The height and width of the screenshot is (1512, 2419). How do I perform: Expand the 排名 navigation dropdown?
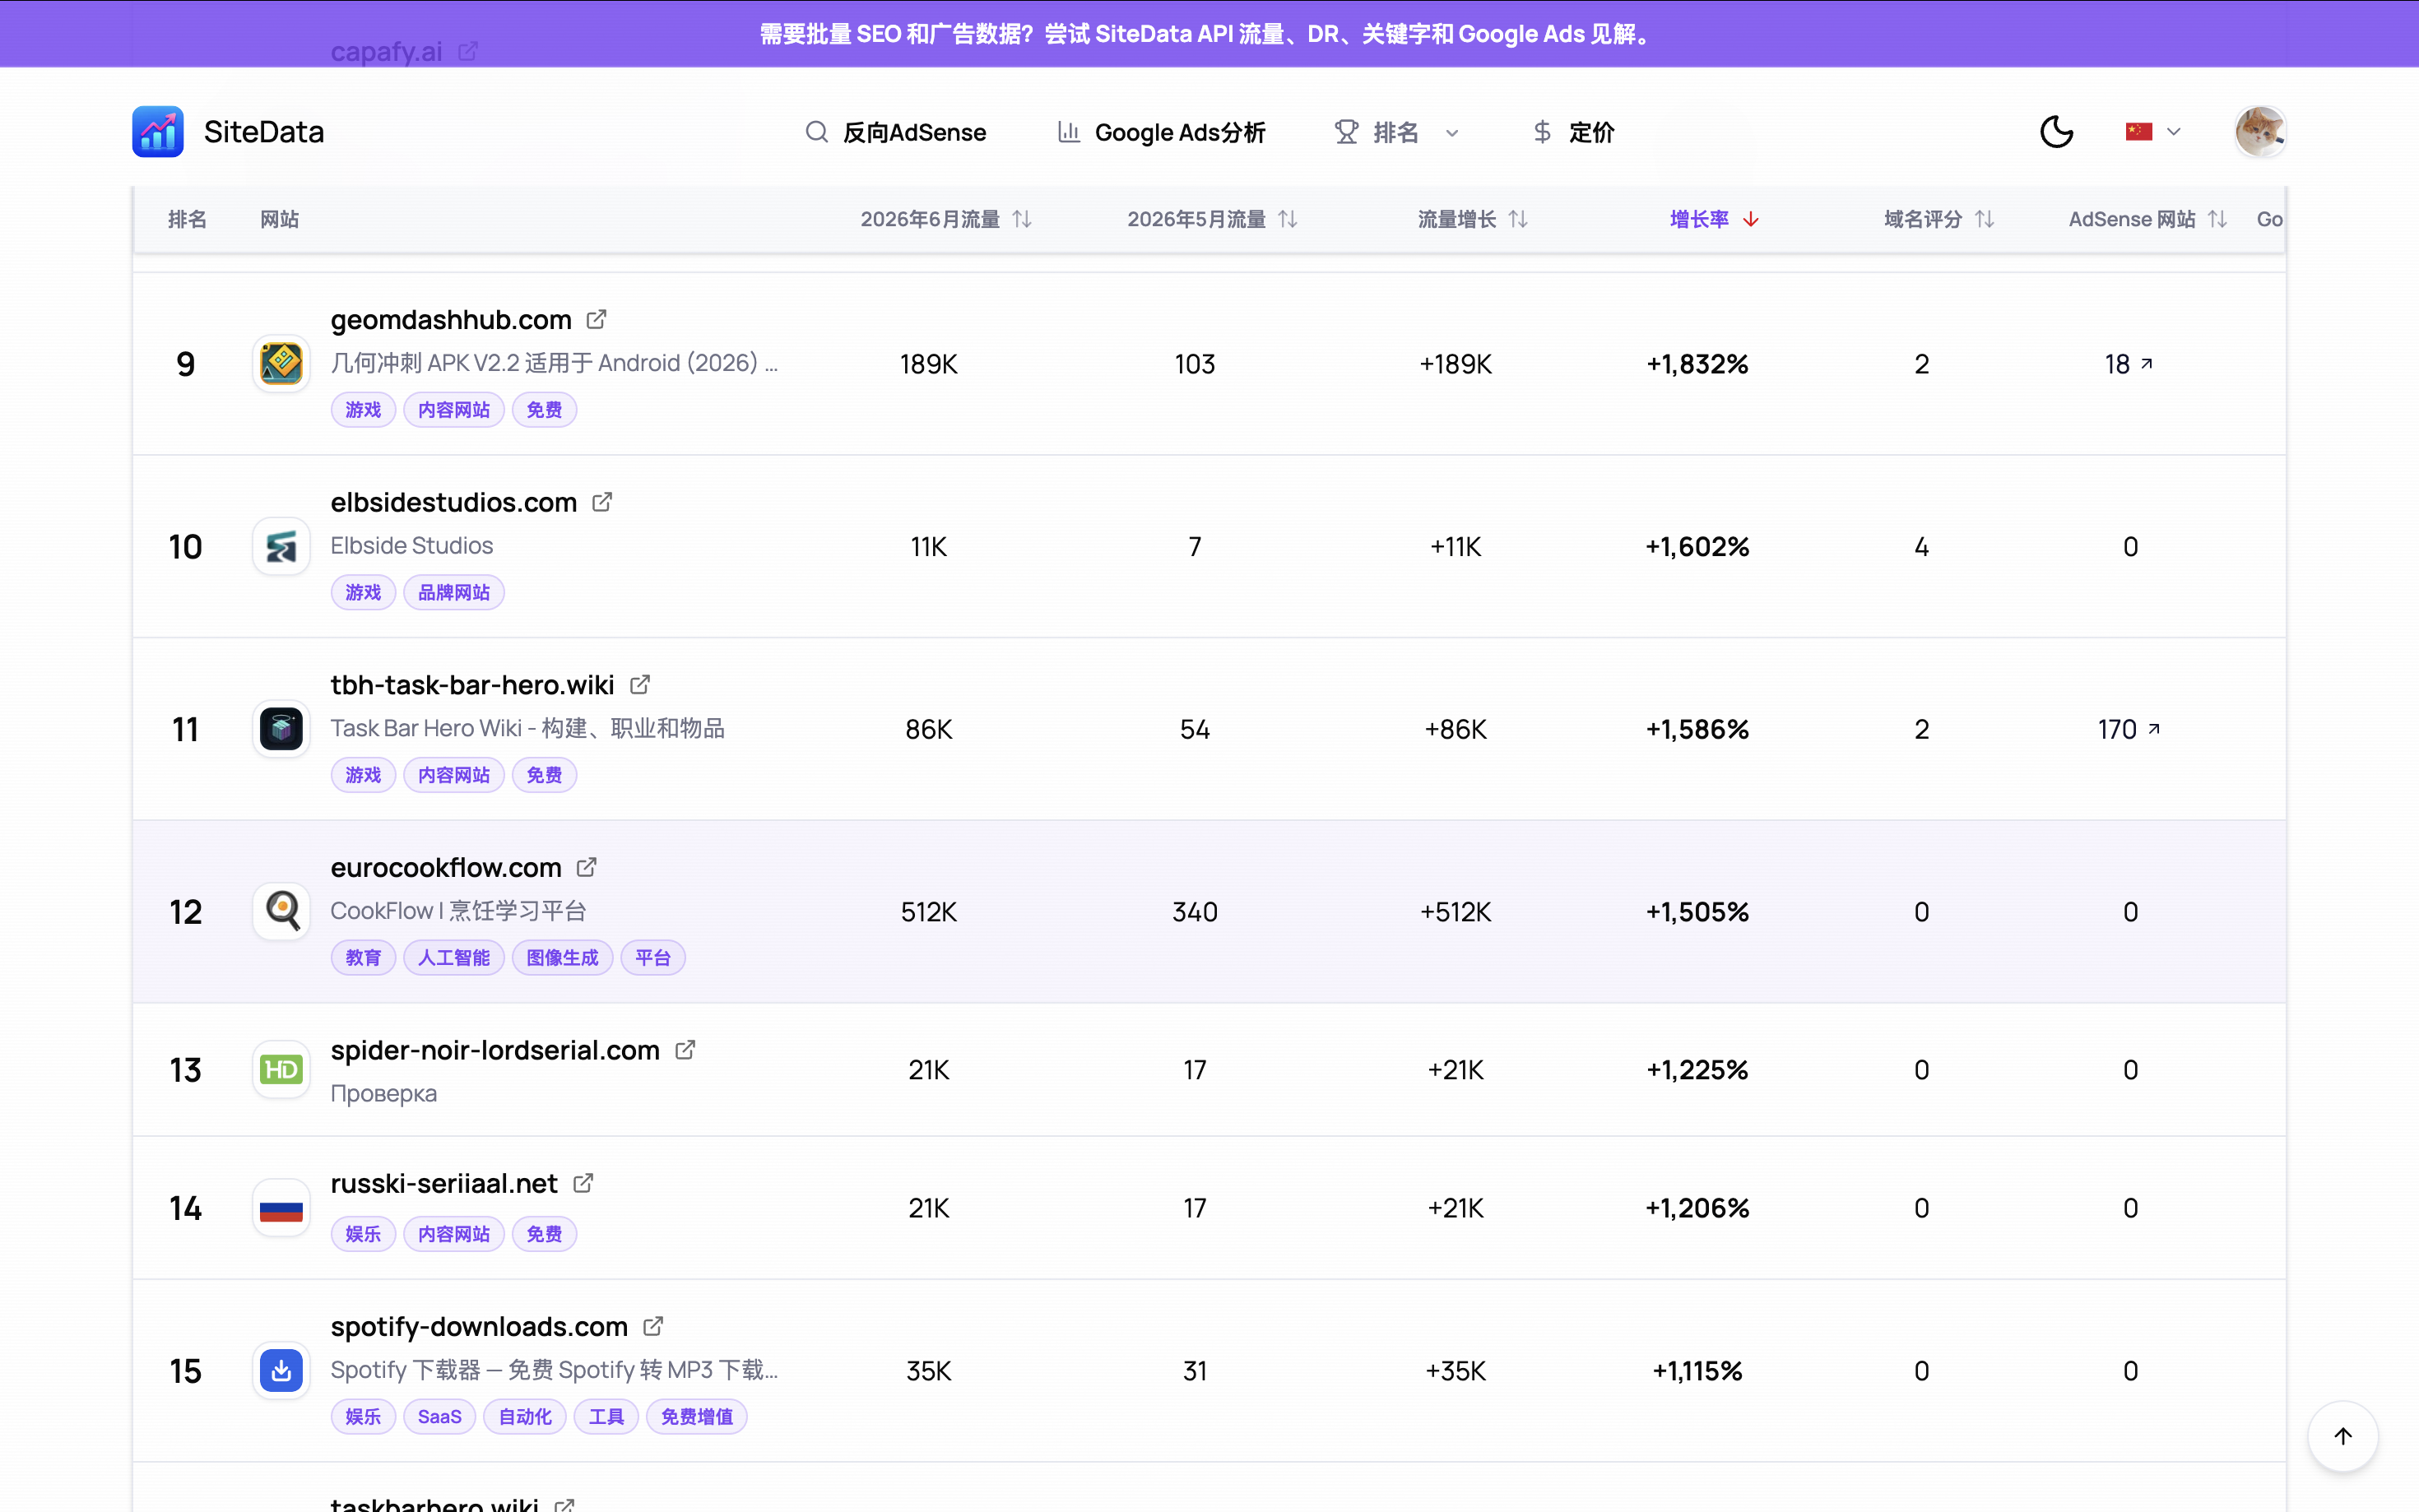pos(1397,132)
